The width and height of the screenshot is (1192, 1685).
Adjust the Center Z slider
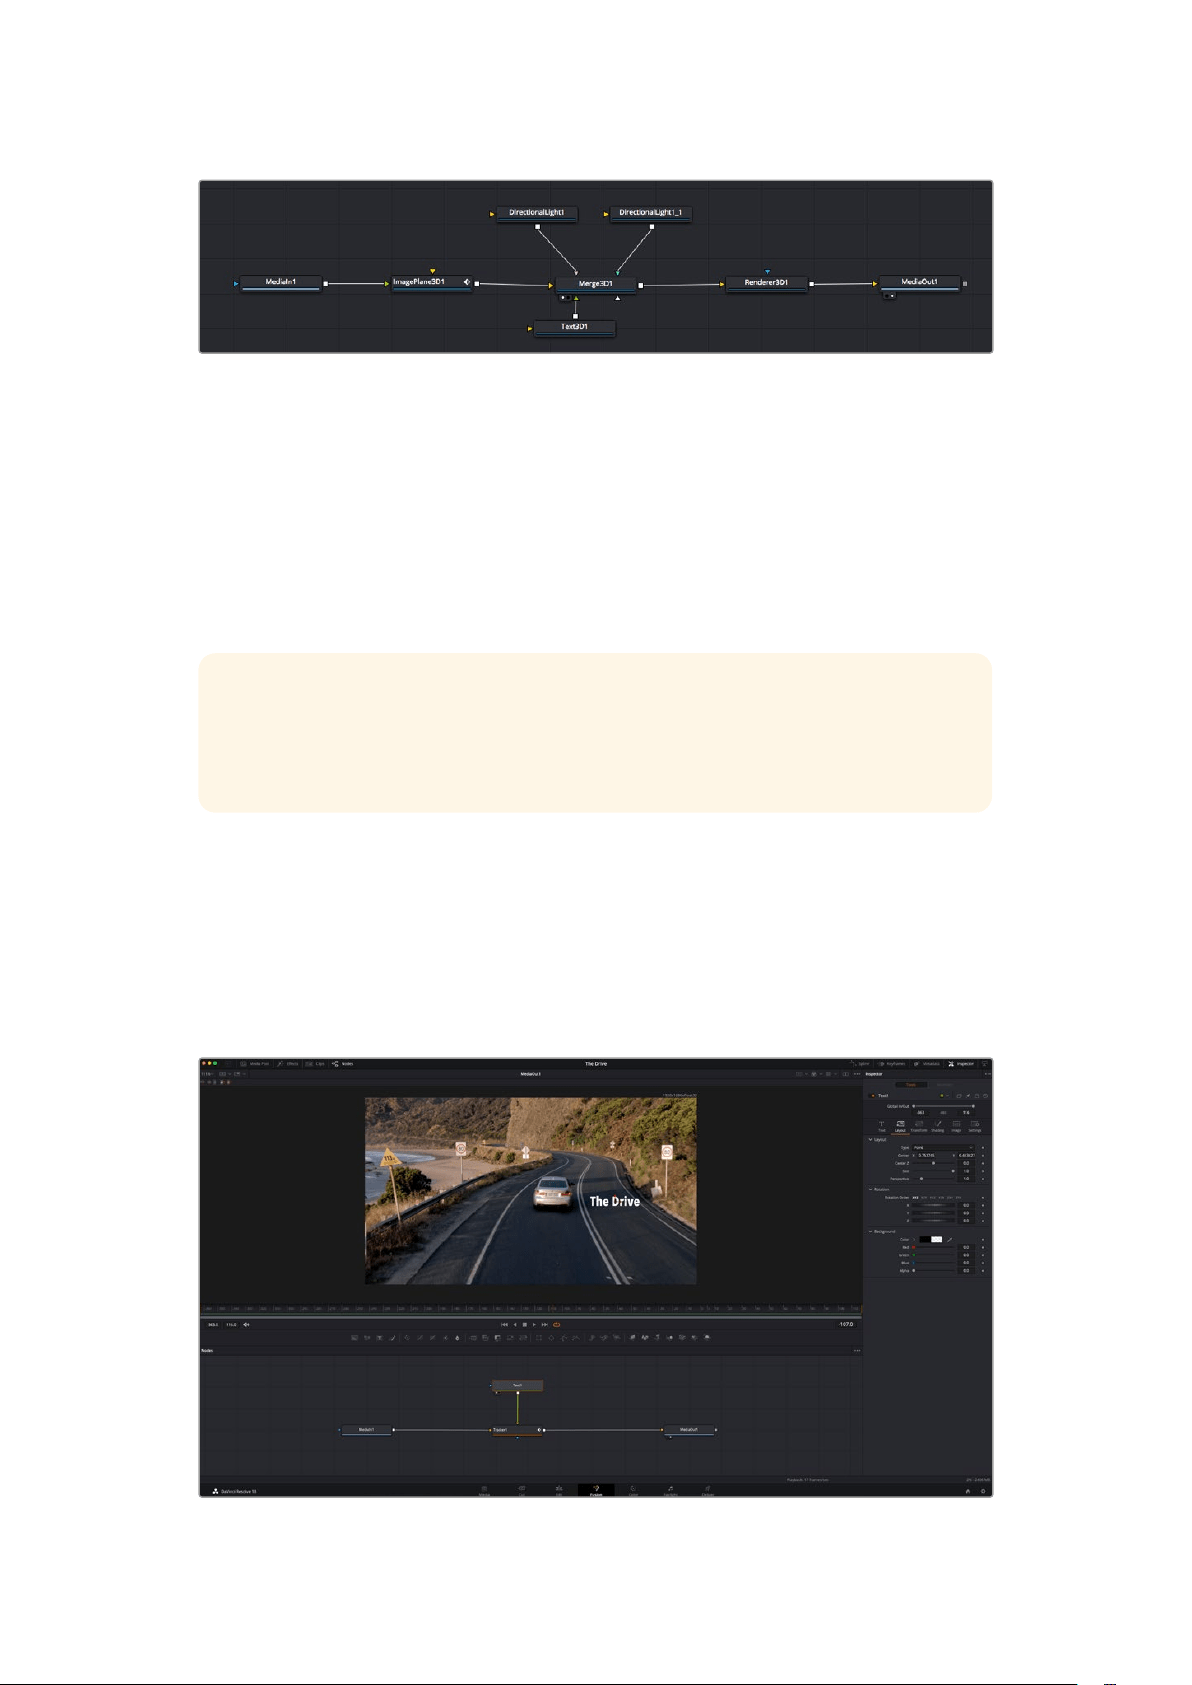tap(934, 1163)
